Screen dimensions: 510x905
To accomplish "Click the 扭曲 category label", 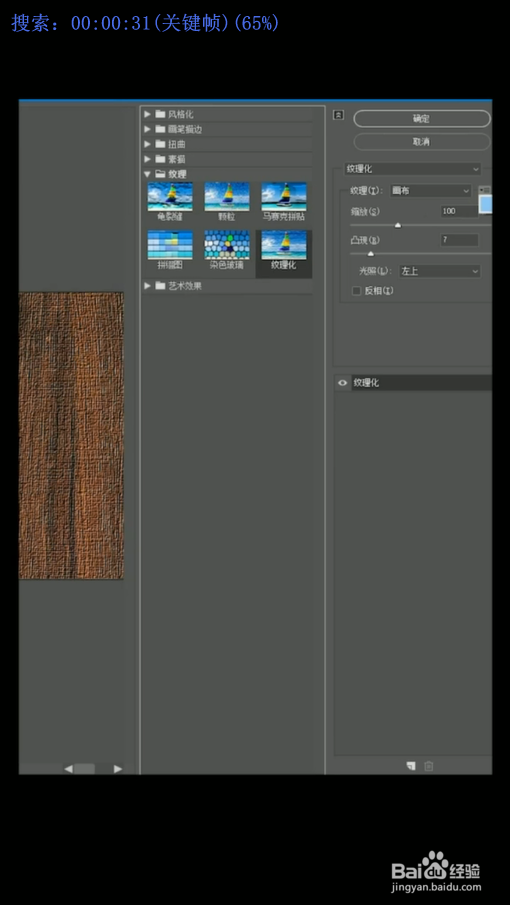I will point(177,144).
